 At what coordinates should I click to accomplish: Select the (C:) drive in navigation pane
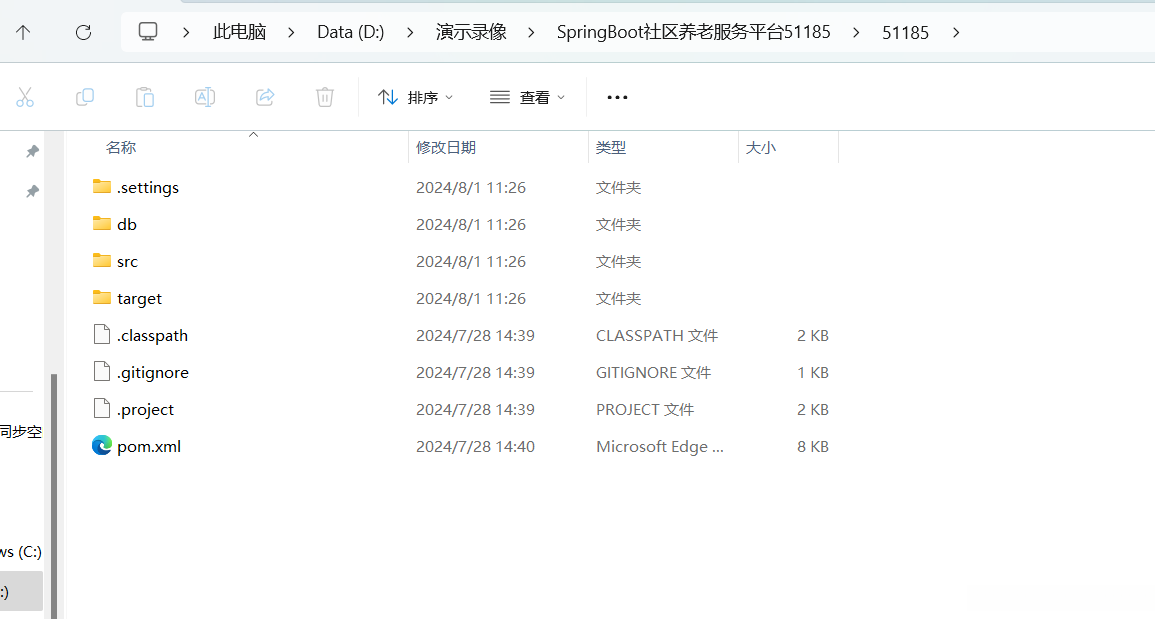click(x=21, y=552)
